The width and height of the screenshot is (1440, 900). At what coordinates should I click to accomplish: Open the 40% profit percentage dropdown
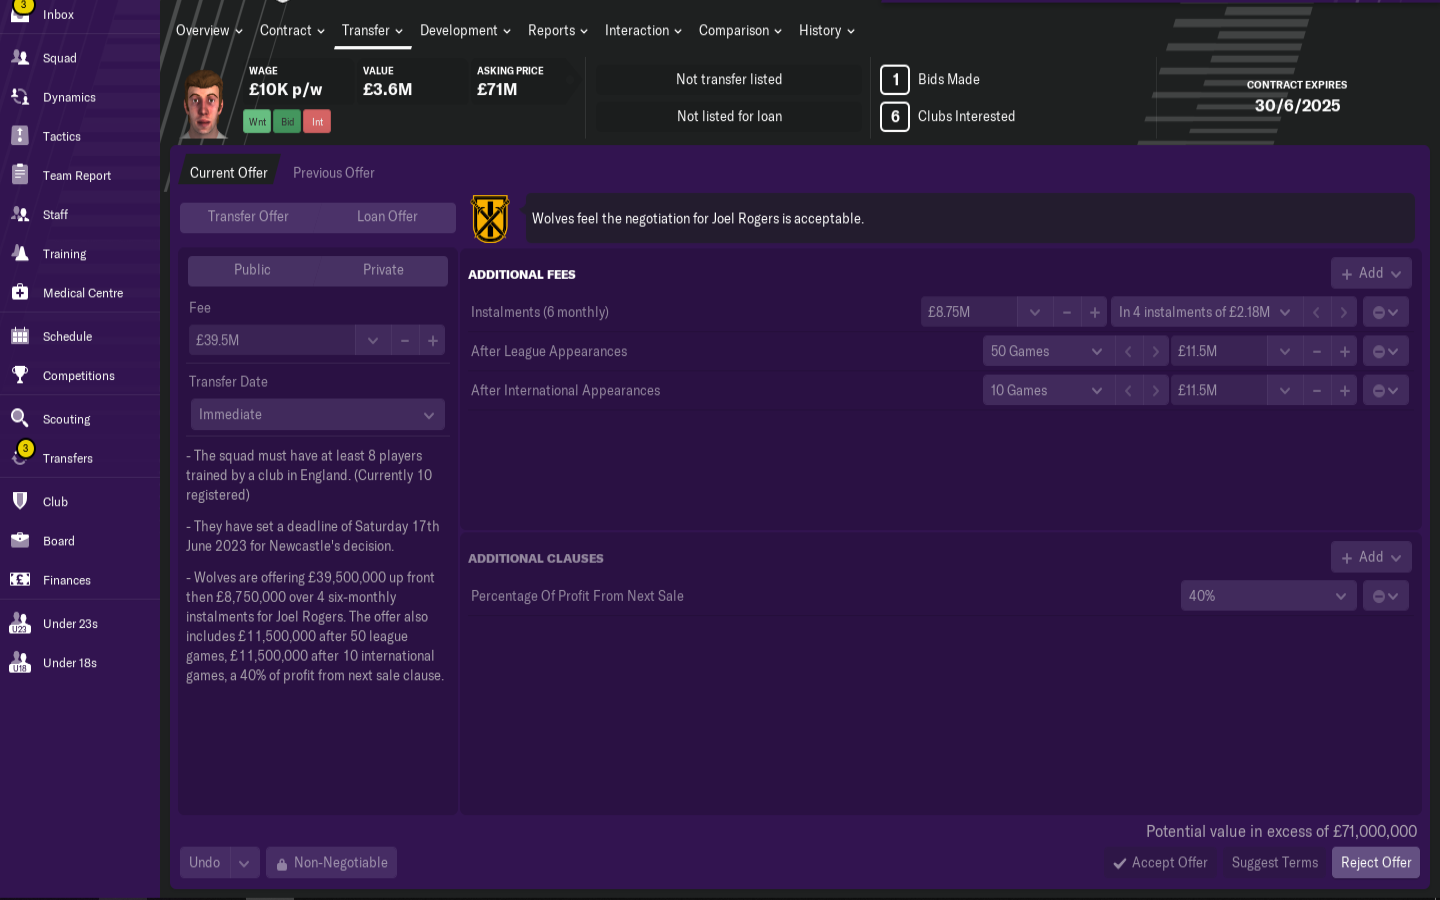coord(1267,596)
